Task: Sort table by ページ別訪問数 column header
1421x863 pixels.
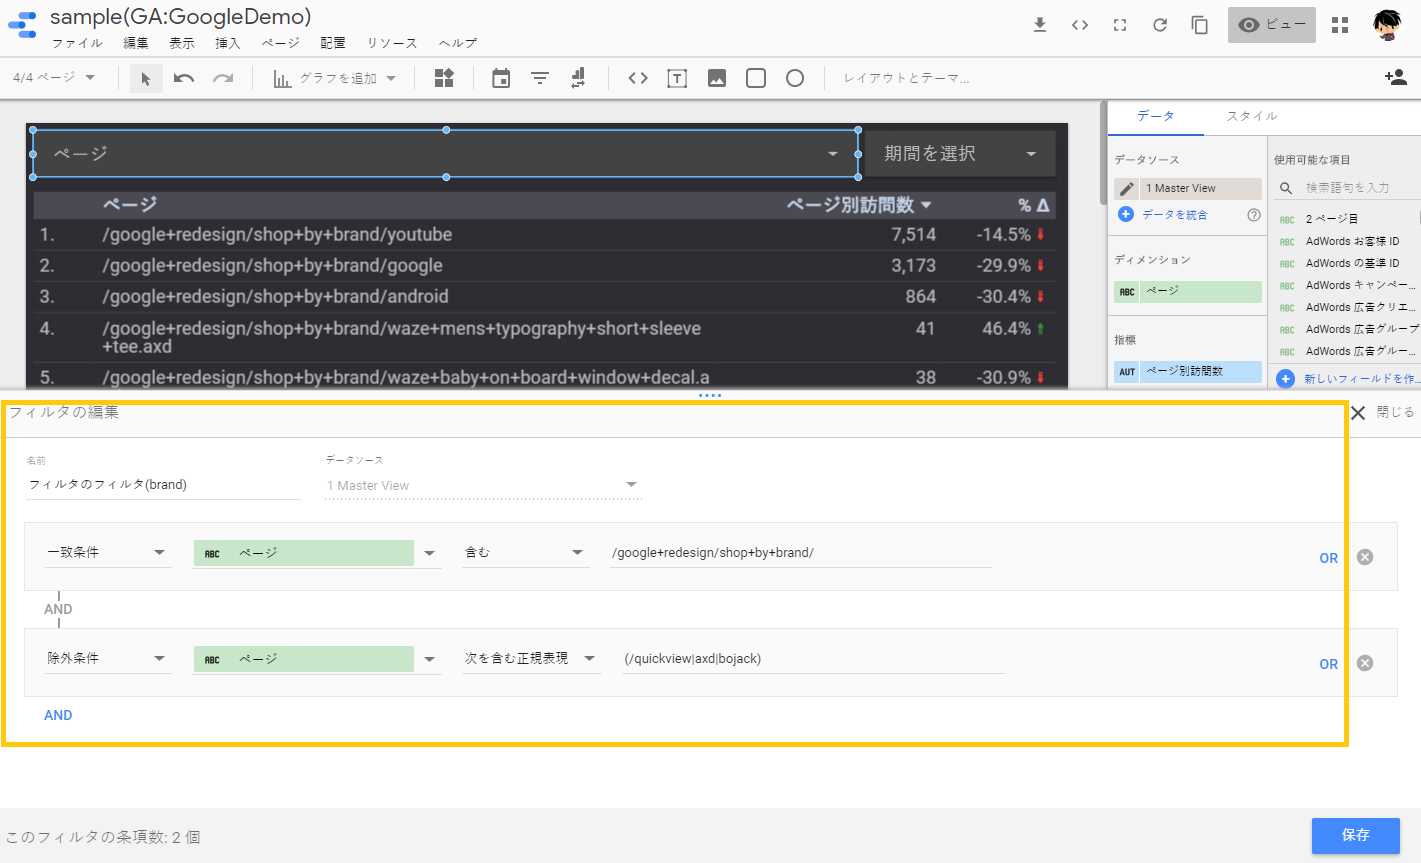Action: click(x=858, y=205)
